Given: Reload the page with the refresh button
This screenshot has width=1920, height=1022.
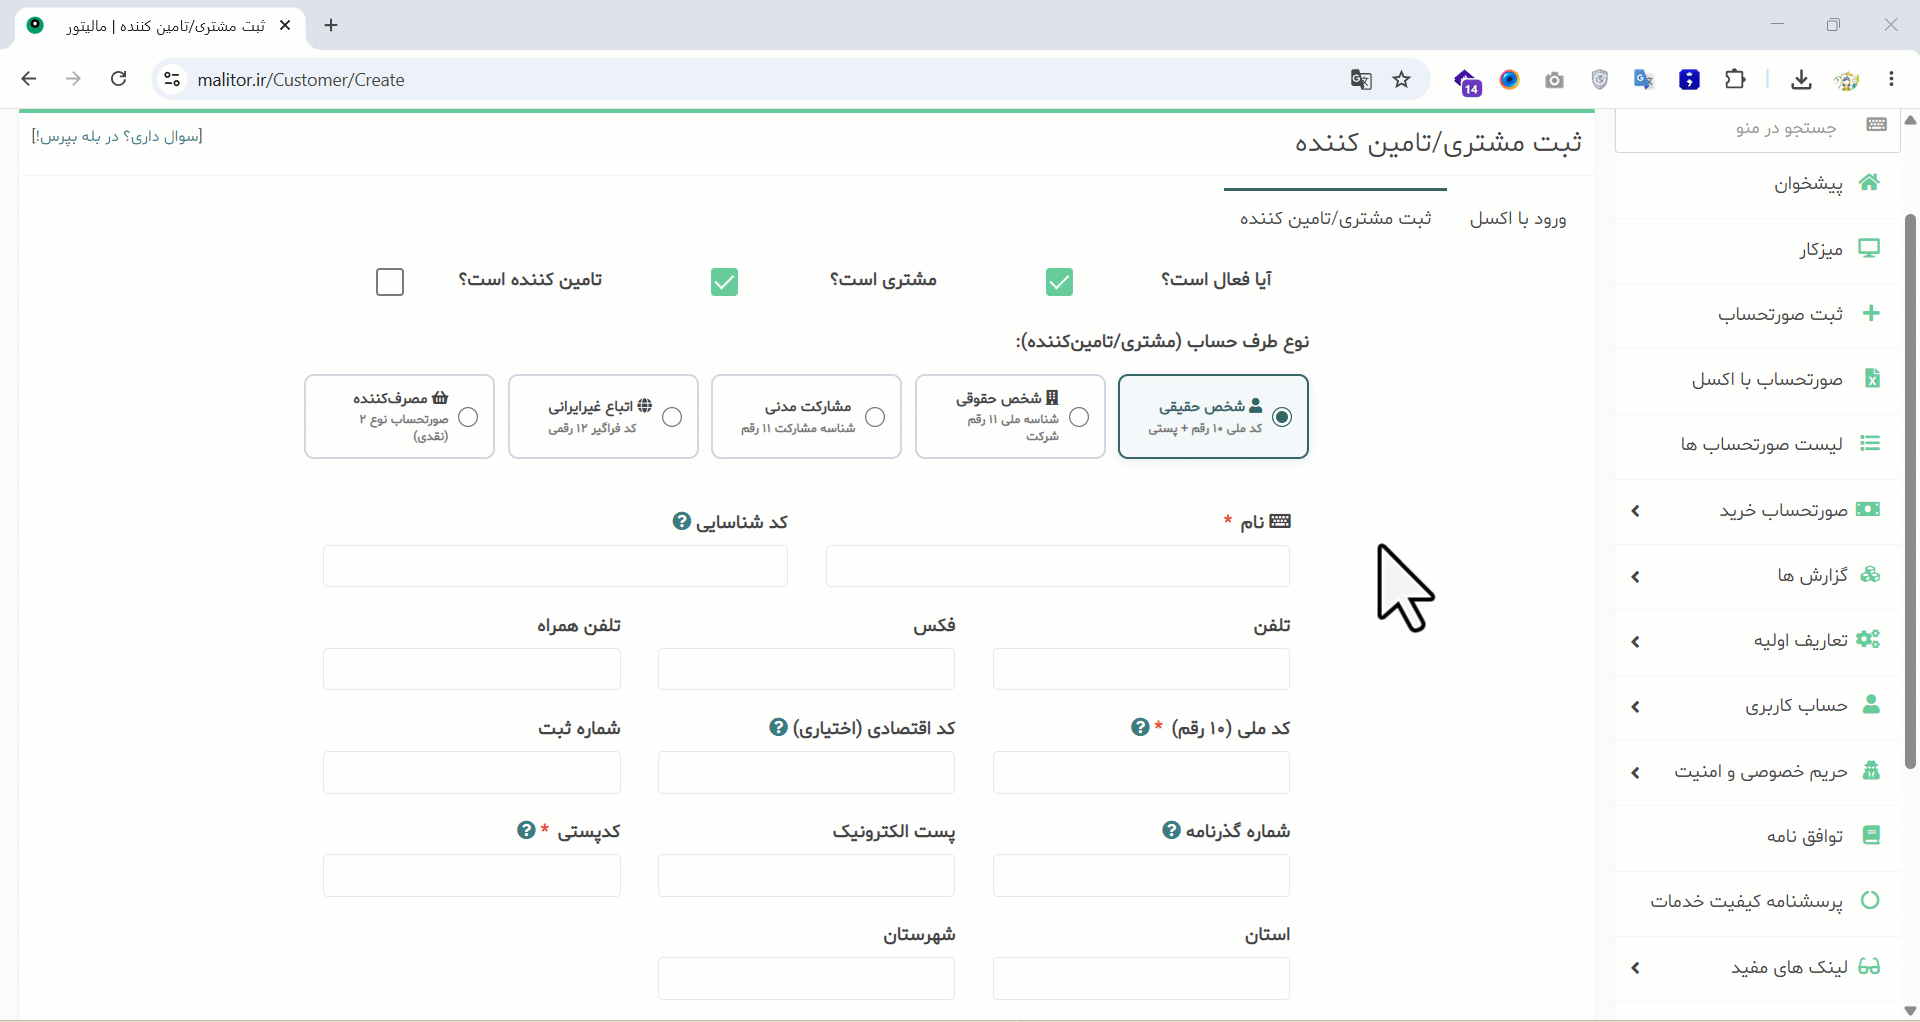Looking at the screenshot, I should point(118,79).
